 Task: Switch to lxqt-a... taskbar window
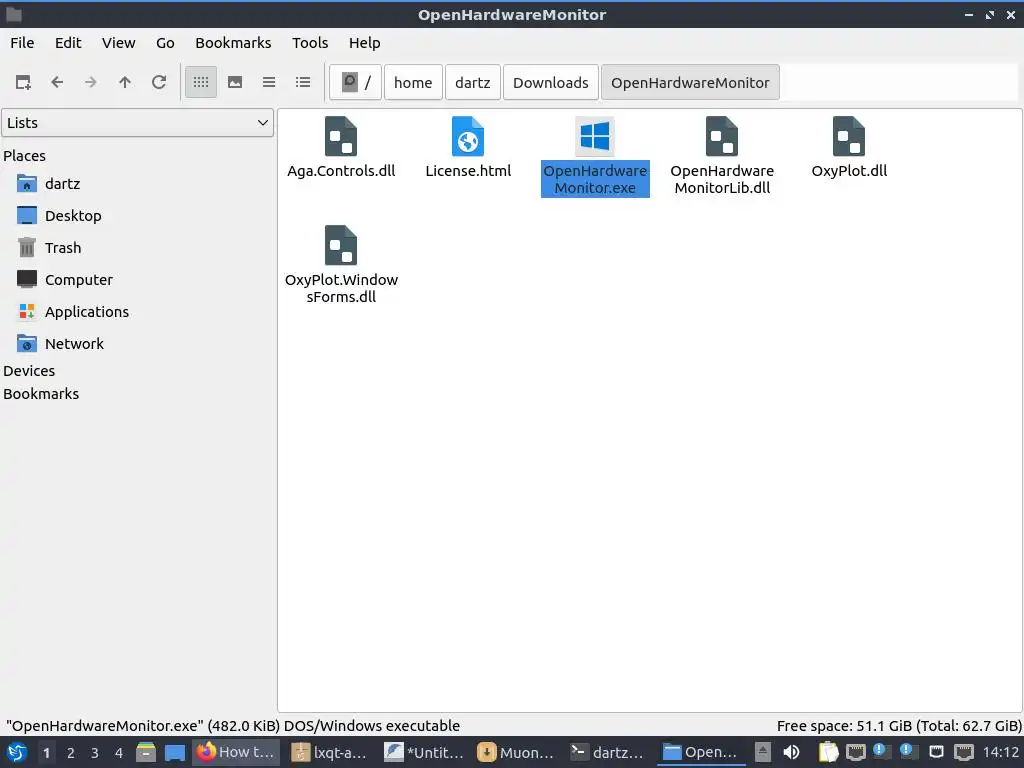click(329, 752)
